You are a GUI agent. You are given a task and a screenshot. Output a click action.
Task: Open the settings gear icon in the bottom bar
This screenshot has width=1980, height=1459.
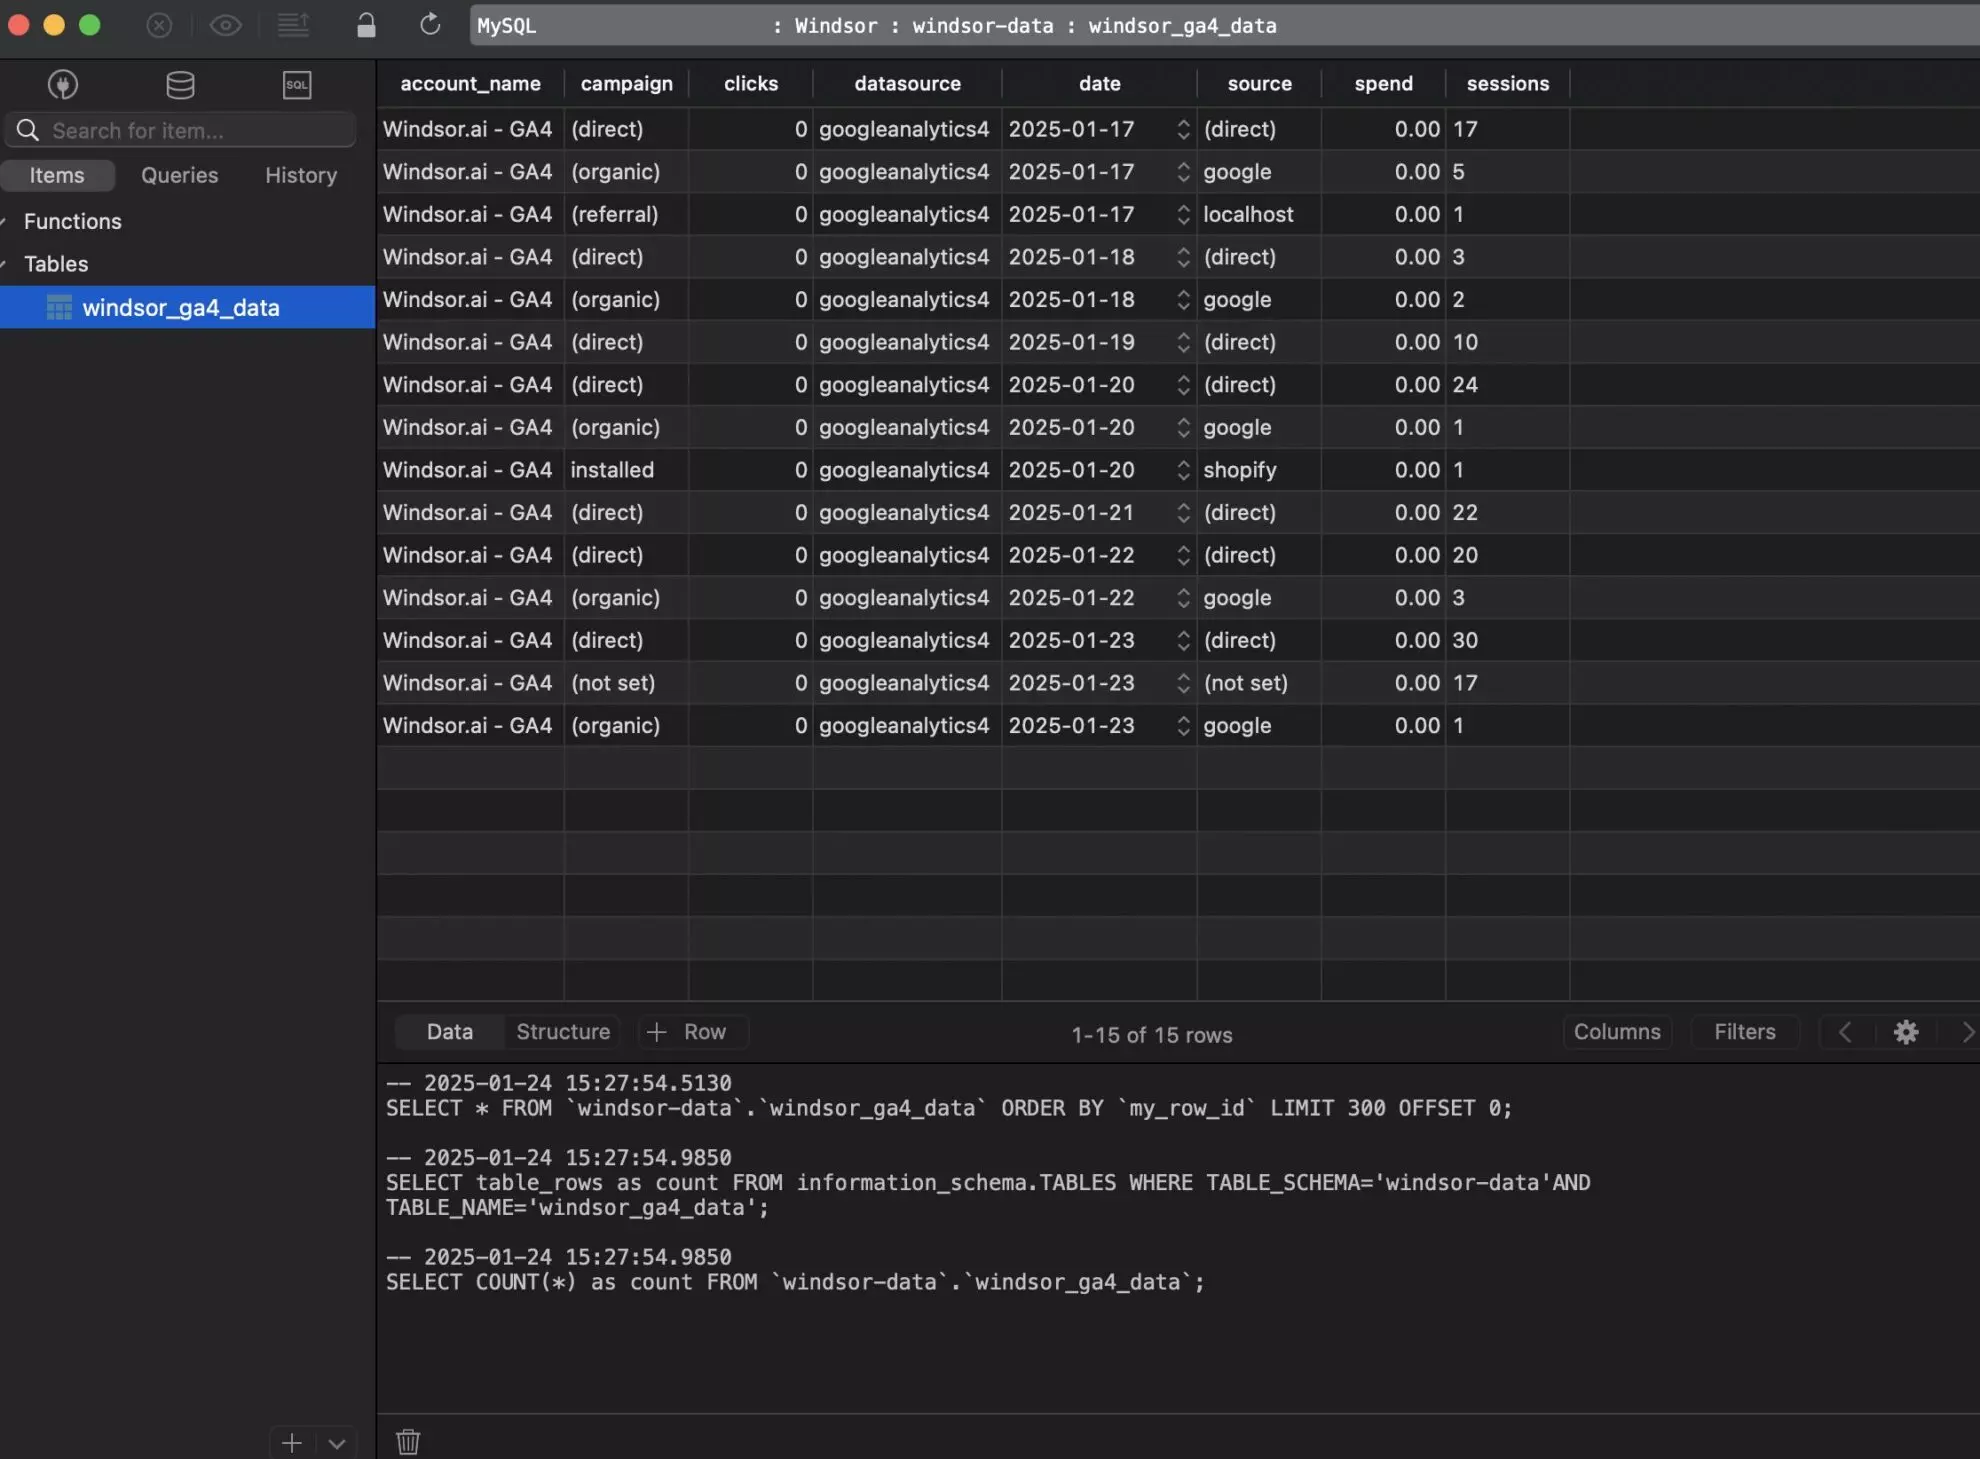coord(1906,1032)
